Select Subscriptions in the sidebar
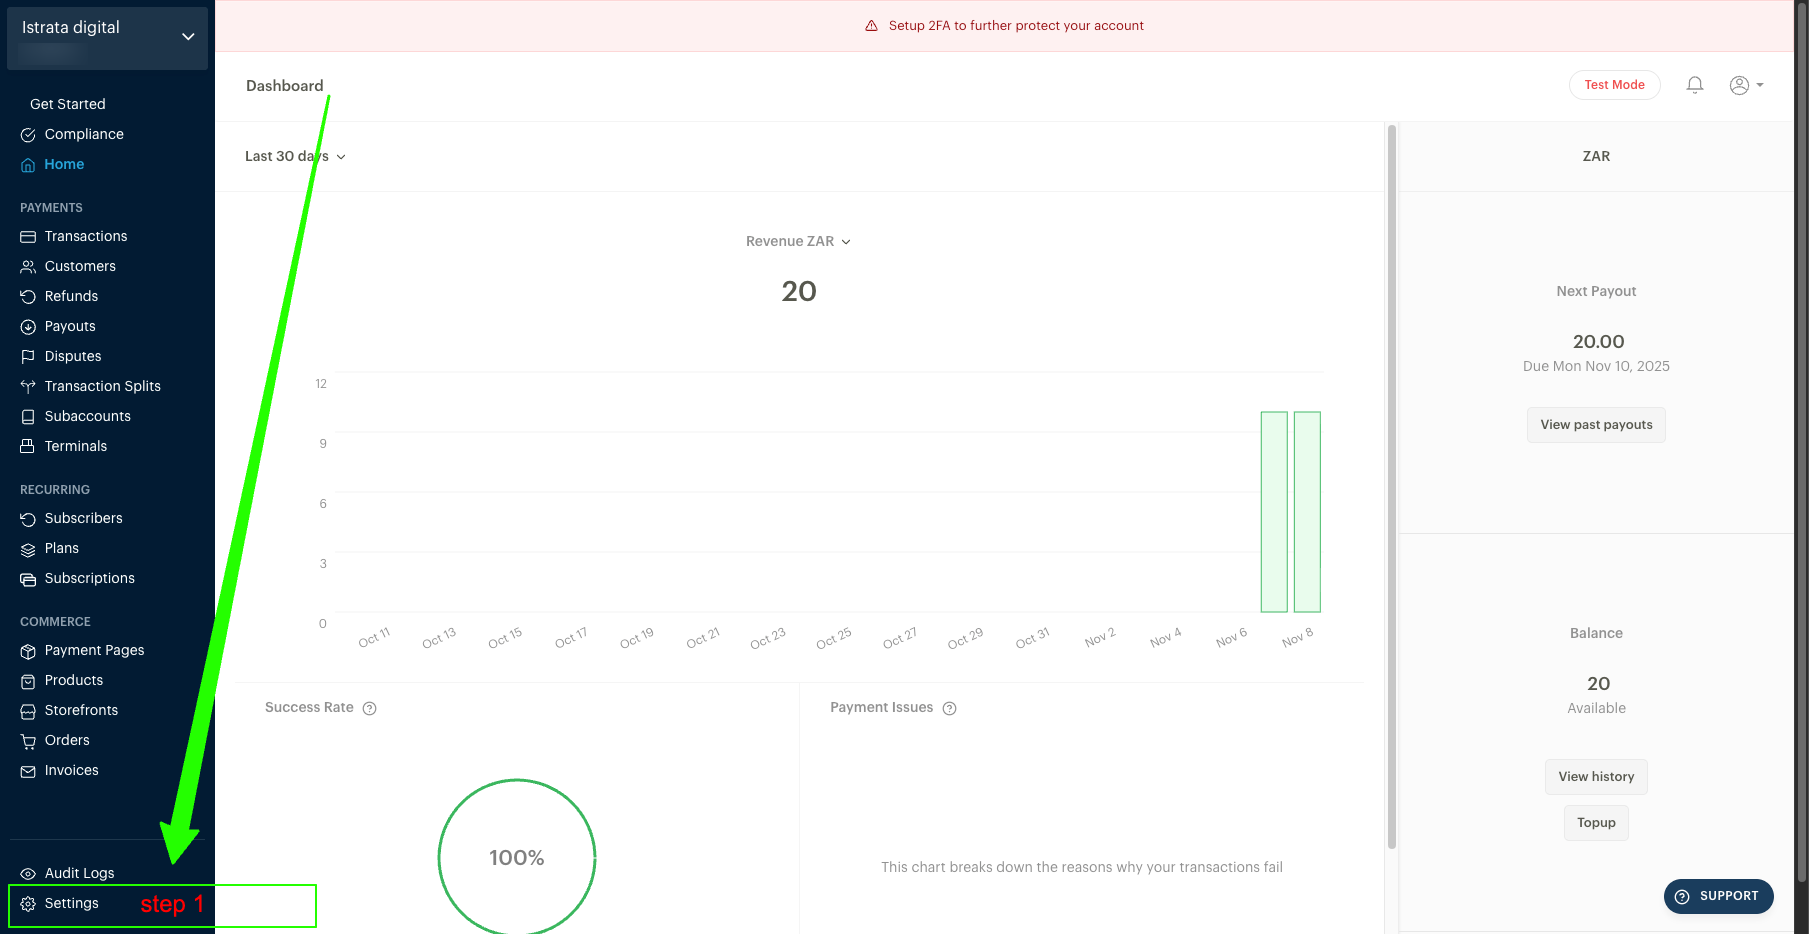This screenshot has height=934, width=1809. 89,579
